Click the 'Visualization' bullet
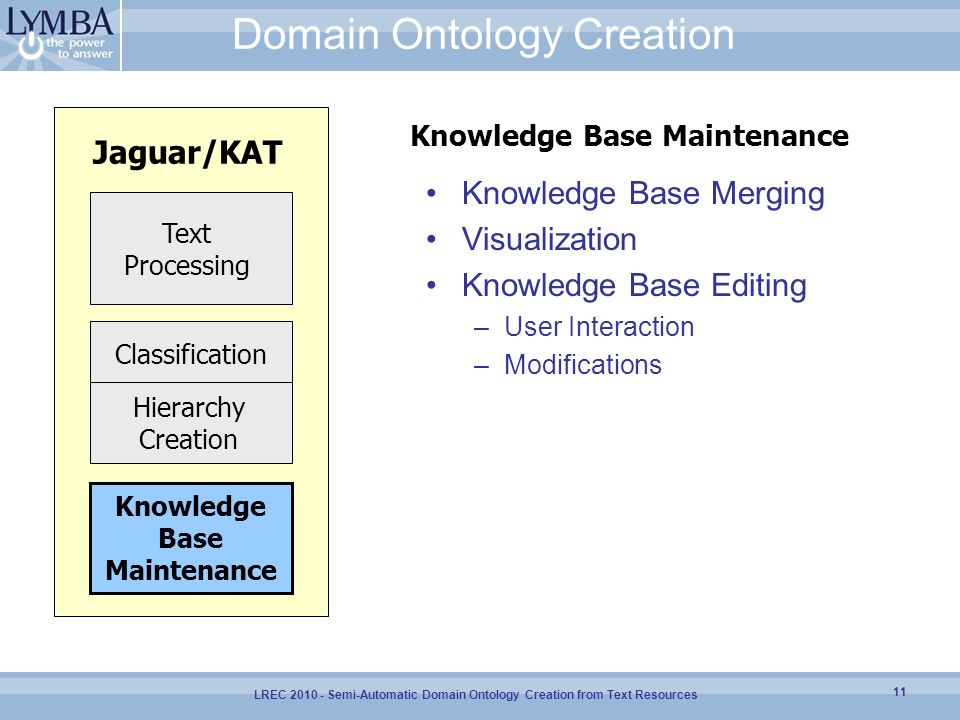The height and width of the screenshot is (720, 960). (x=549, y=239)
